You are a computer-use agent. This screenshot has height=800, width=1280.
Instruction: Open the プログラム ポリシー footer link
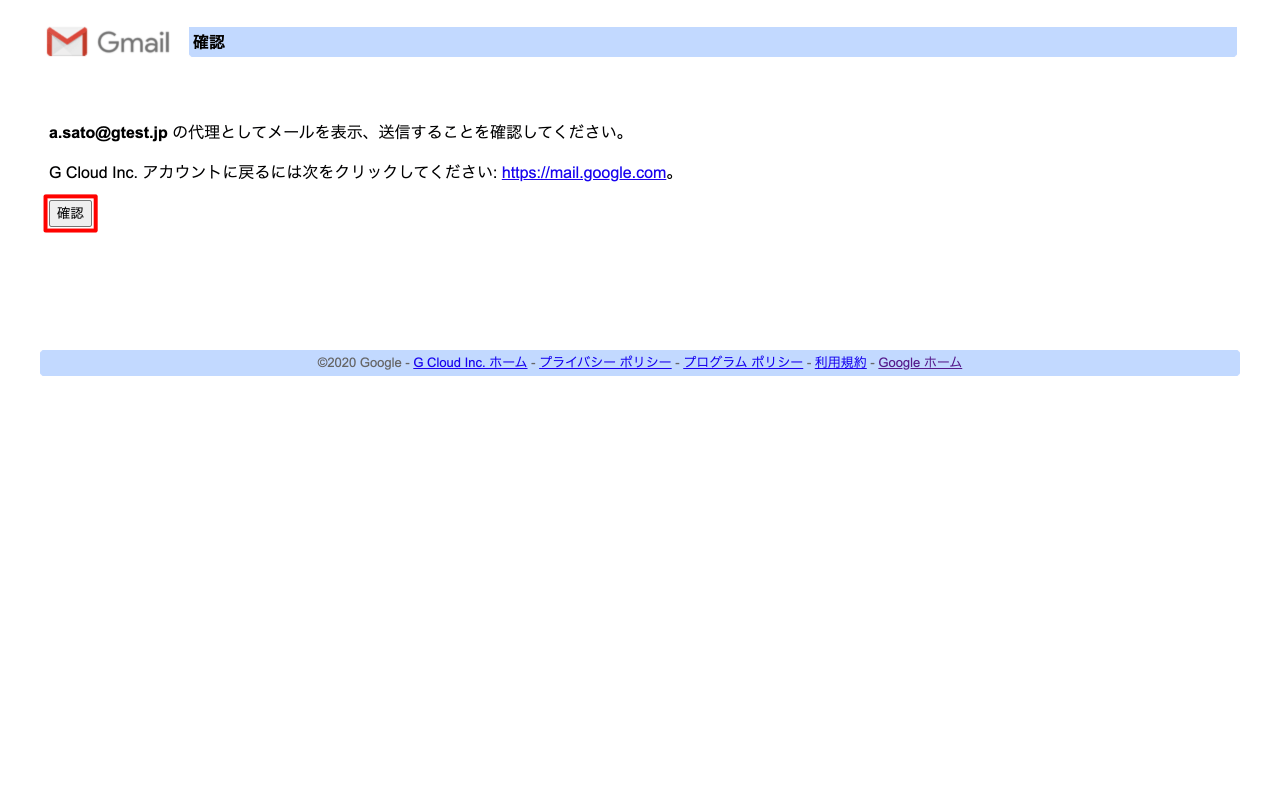pos(742,363)
